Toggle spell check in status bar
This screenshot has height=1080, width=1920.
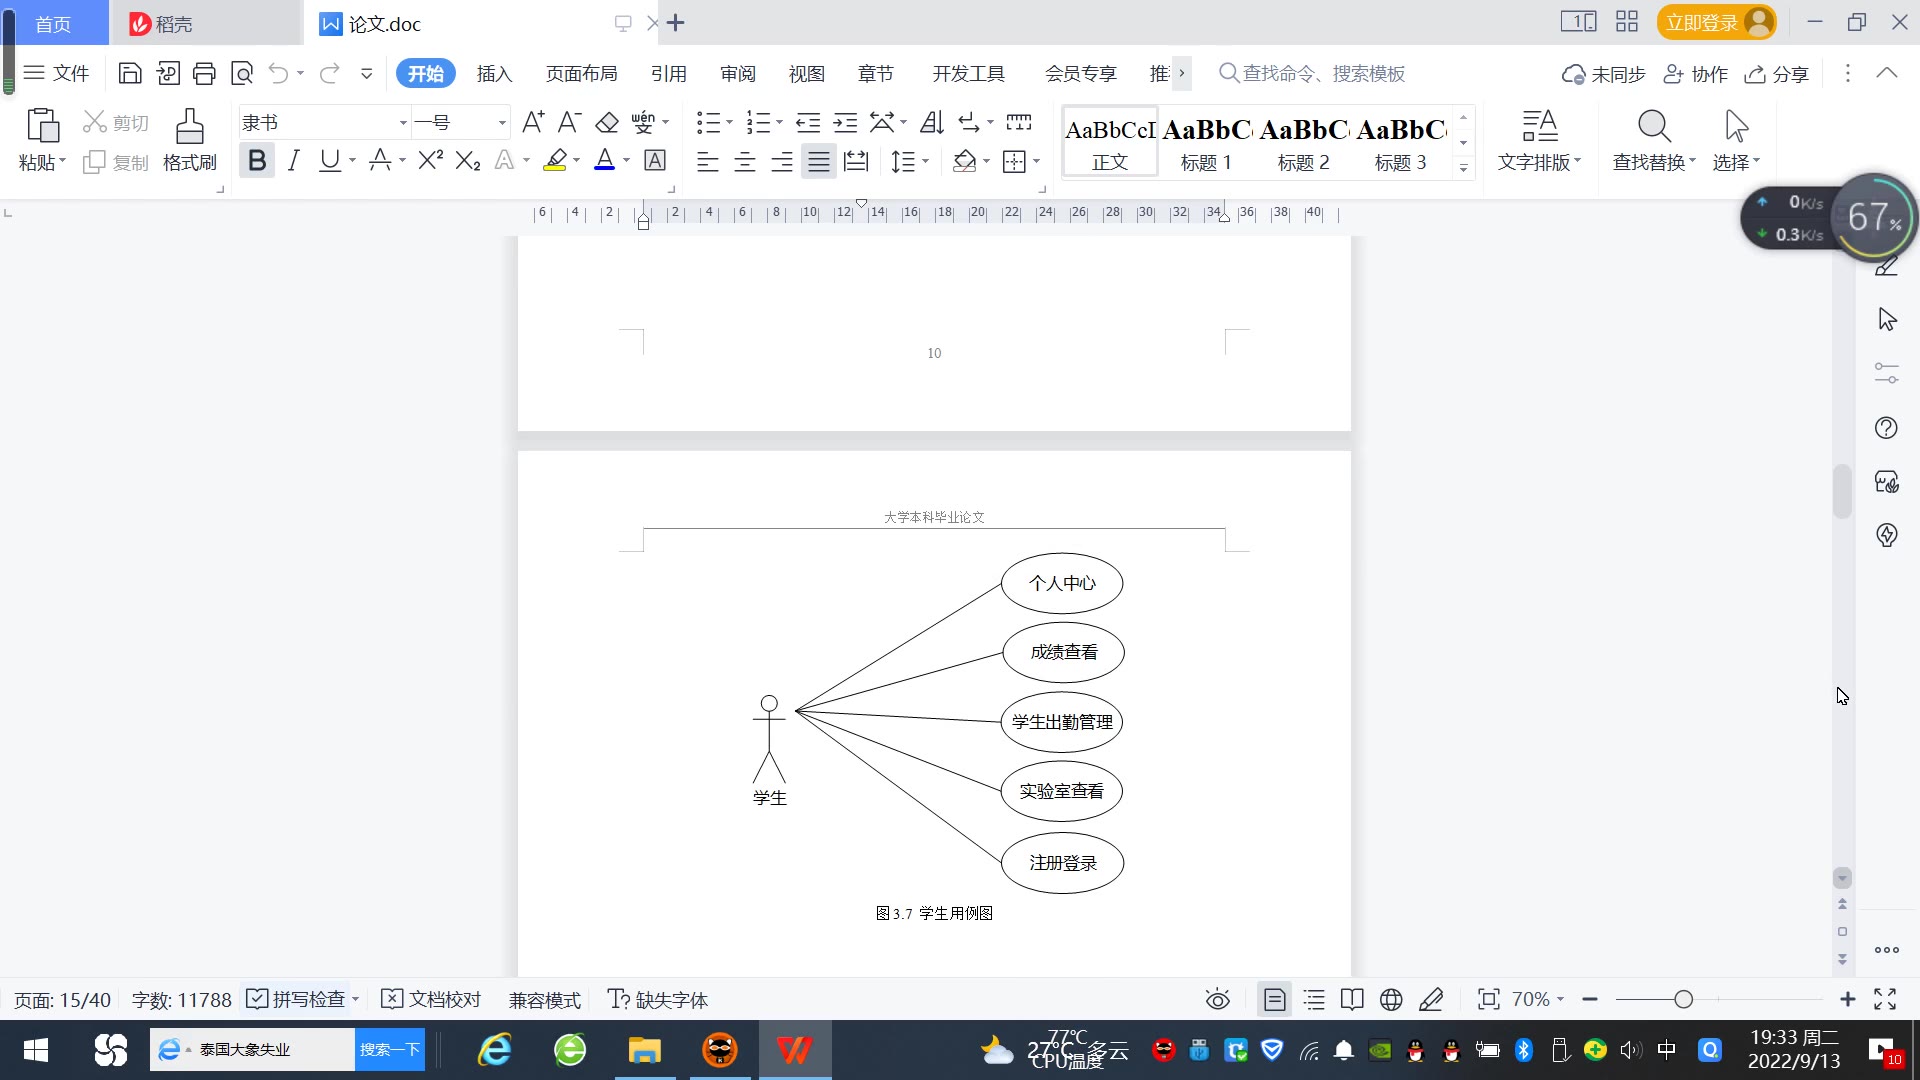297,999
